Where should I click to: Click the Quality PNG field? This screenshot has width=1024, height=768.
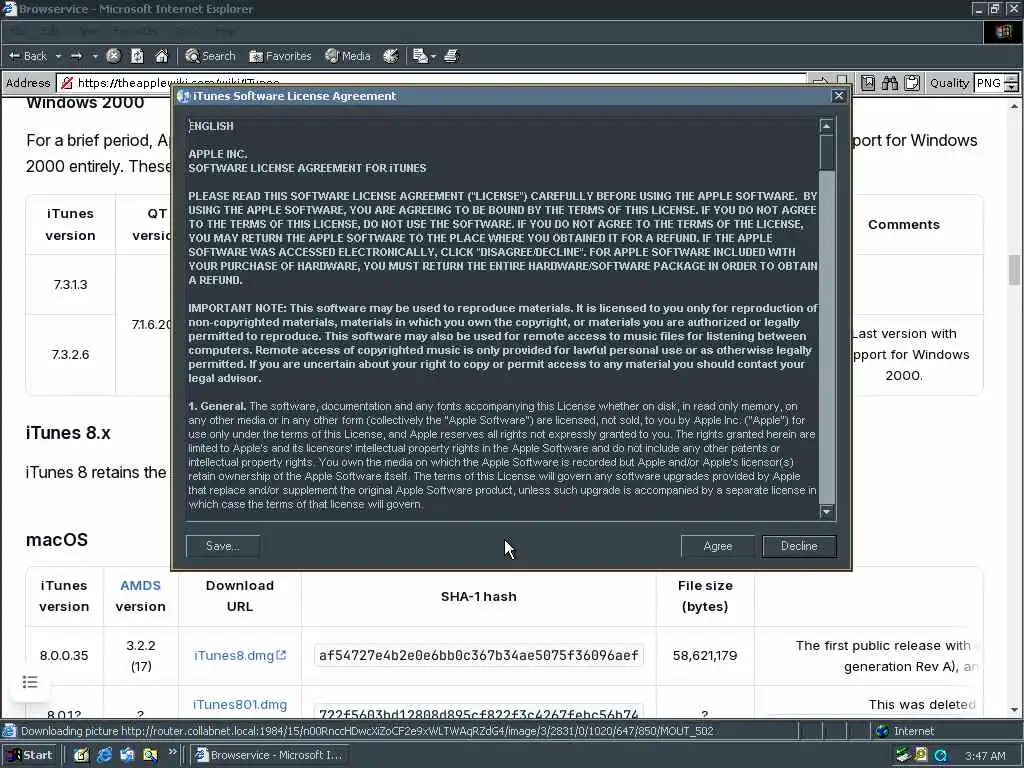coord(989,83)
